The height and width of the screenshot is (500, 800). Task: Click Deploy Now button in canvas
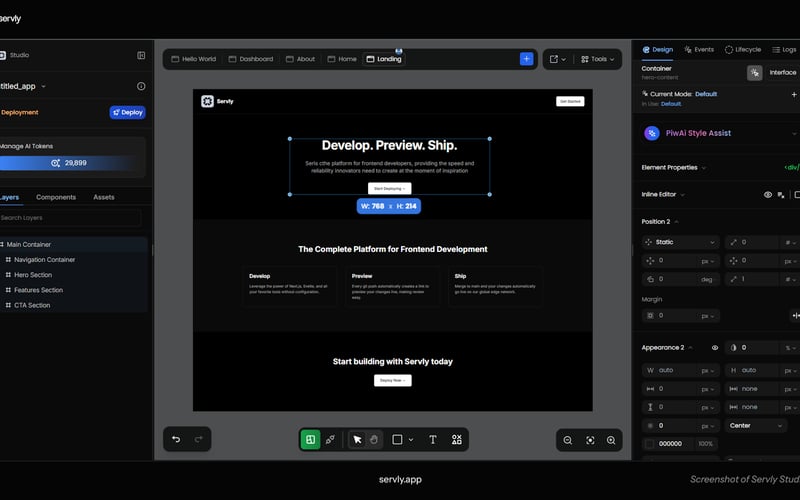[392, 380]
